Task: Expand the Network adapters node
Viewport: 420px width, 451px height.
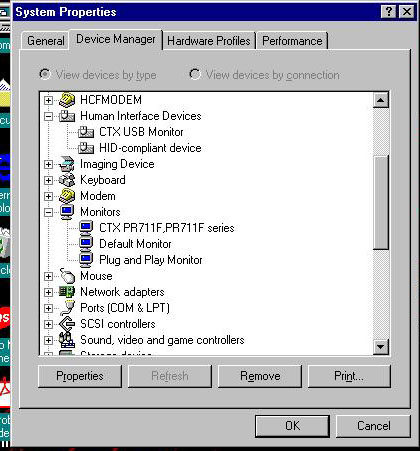Action: click(x=48, y=292)
